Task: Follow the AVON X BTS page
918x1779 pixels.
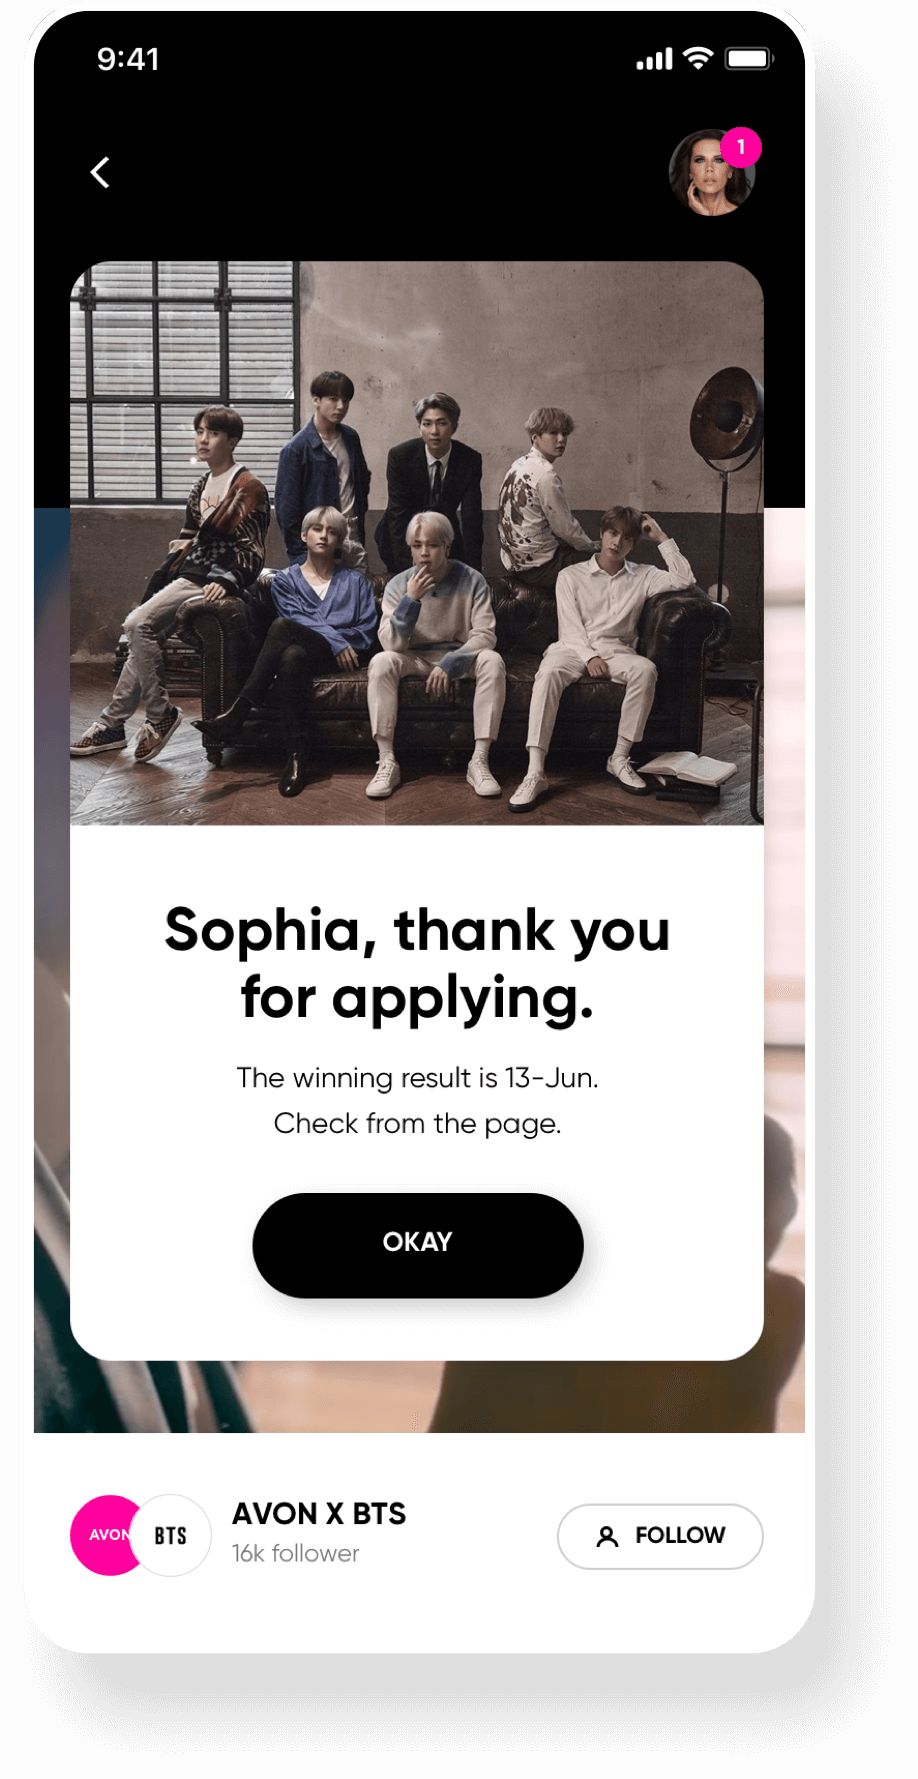Action: coord(660,1536)
